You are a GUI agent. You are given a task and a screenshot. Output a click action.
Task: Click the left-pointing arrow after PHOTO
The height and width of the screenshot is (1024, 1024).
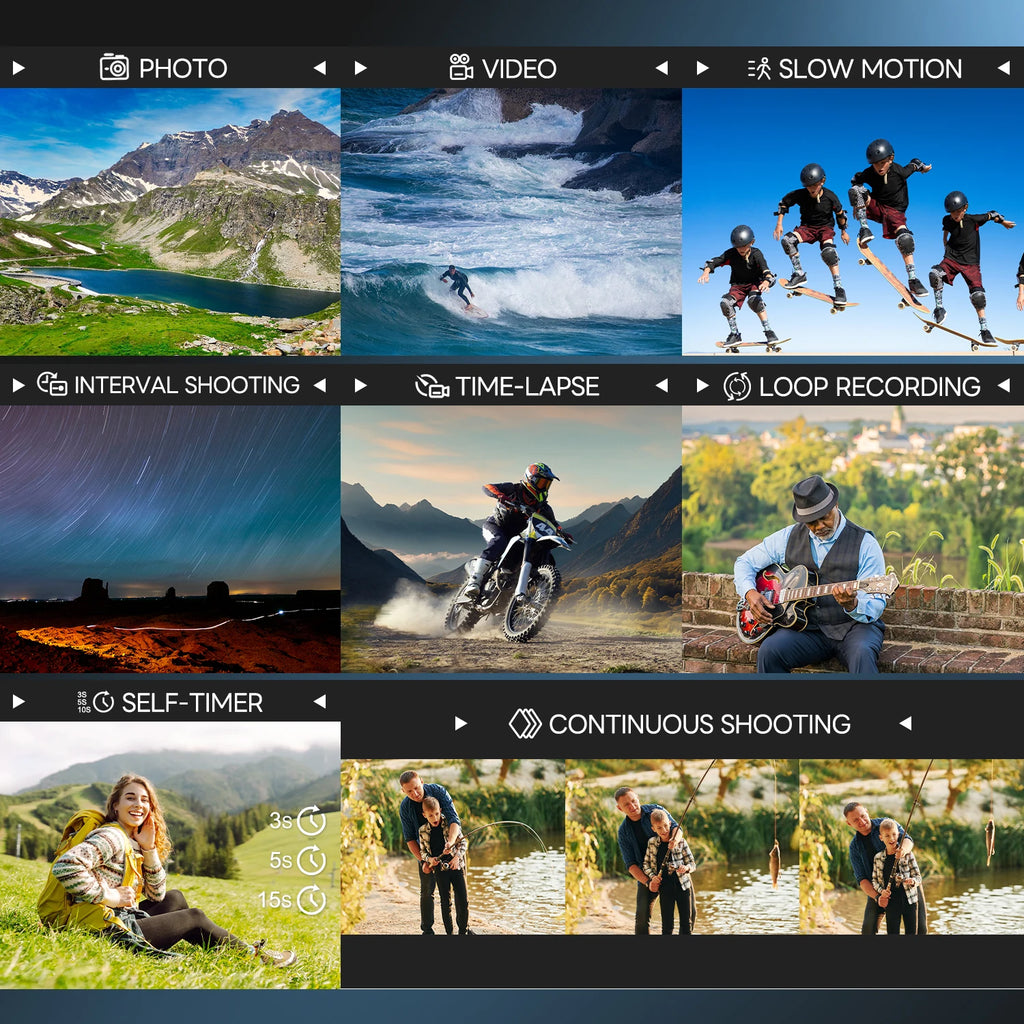coord(319,67)
